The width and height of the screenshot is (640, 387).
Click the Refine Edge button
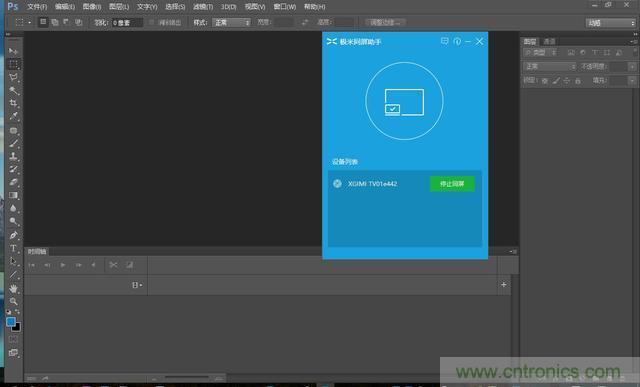(x=385, y=22)
